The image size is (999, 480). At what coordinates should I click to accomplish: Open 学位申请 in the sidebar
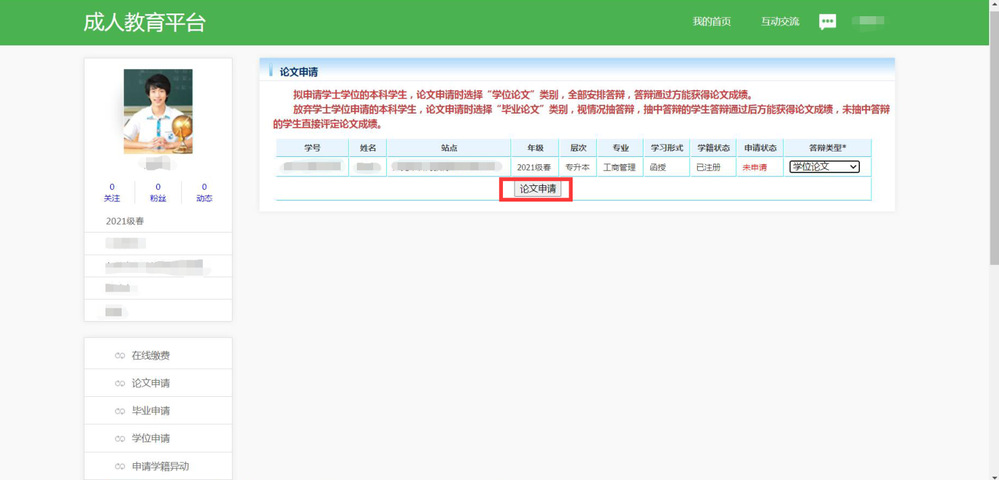pos(151,439)
